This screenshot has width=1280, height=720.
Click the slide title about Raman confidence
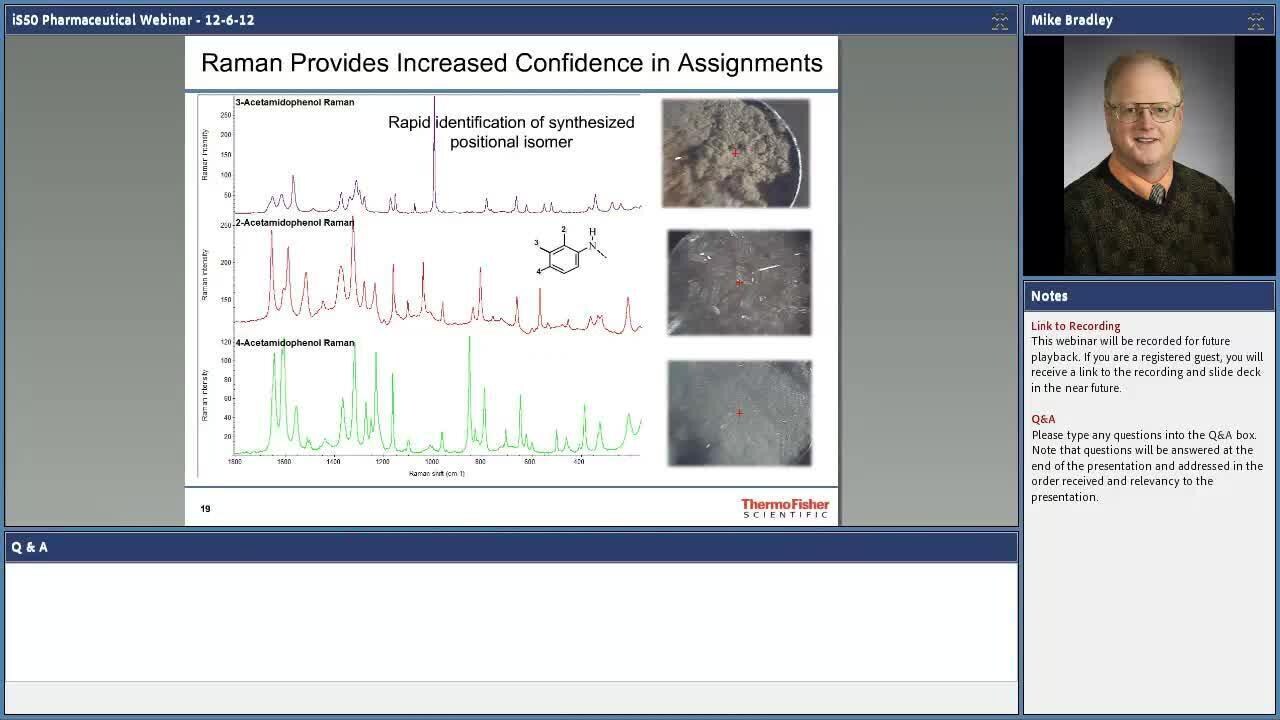pos(511,63)
